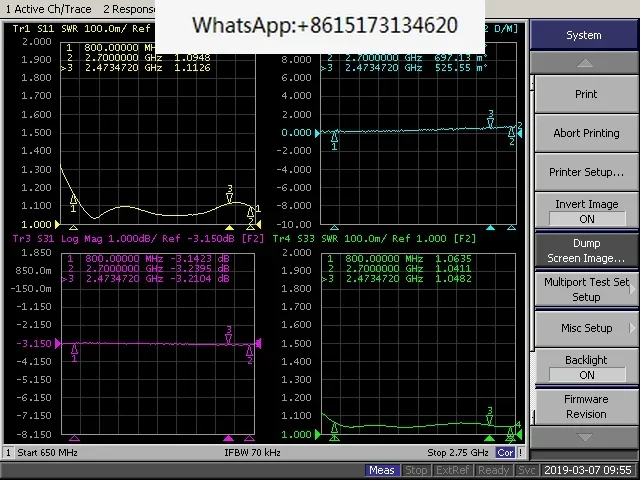This screenshot has height=480, width=640.
Task: Select marker 1 on cyan Tr2 trace
Action: 334,135
